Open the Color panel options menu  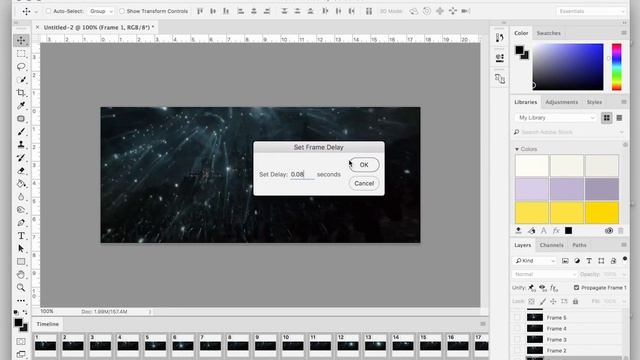[x=624, y=33]
